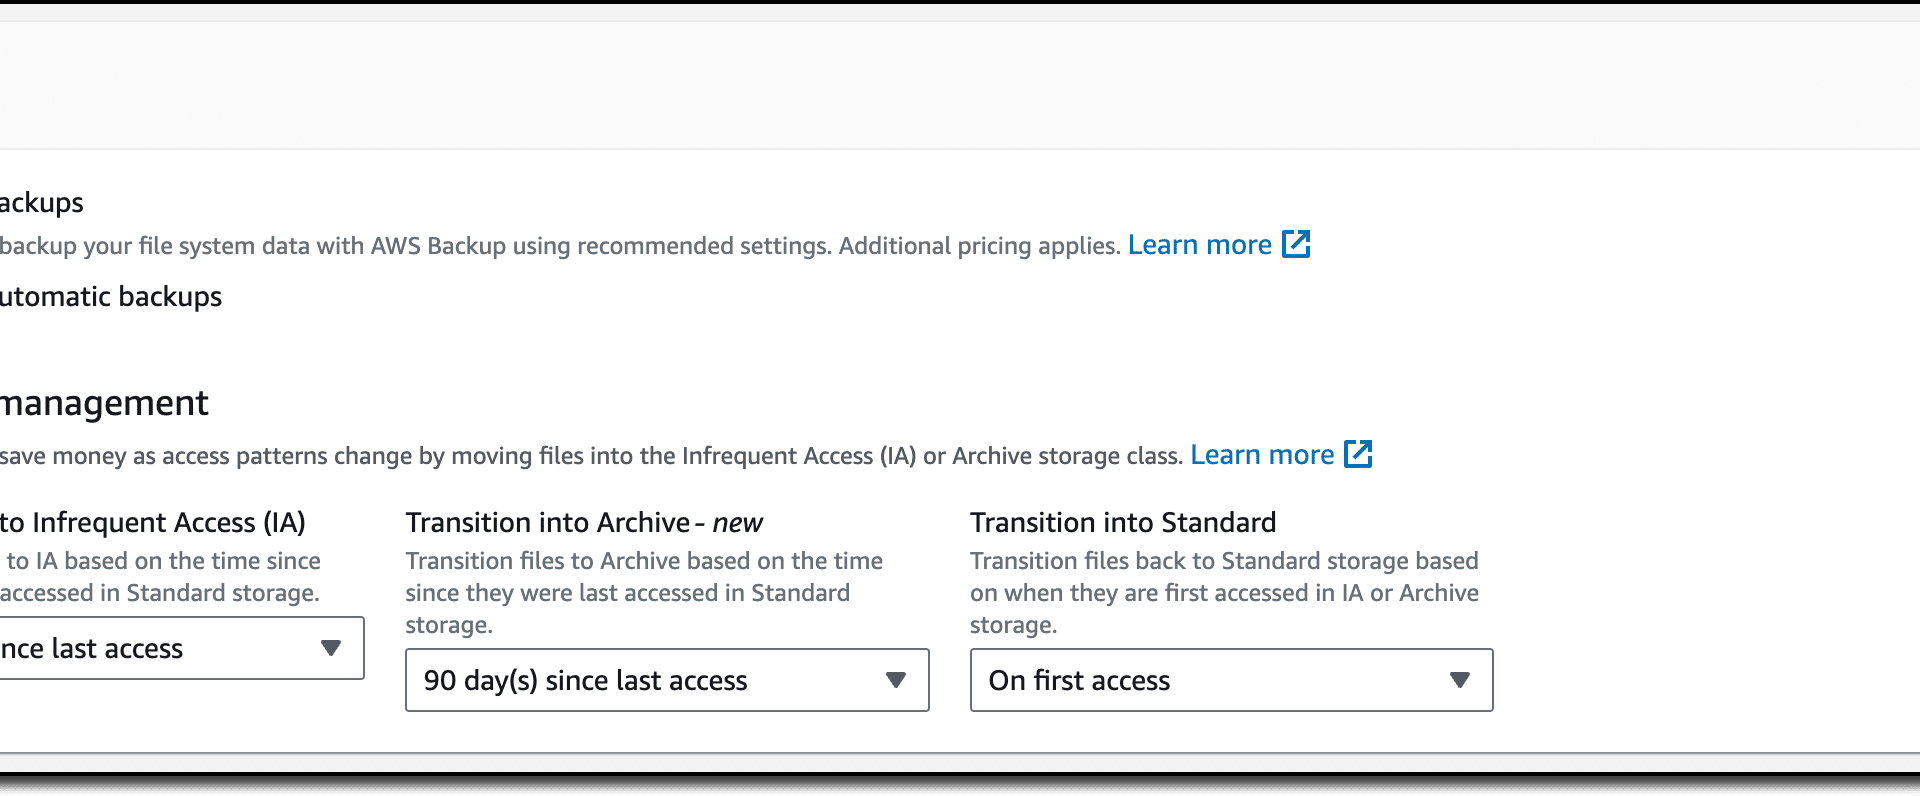Click the lifecycle management section heading
The height and width of the screenshot is (796, 1920).
(104, 403)
